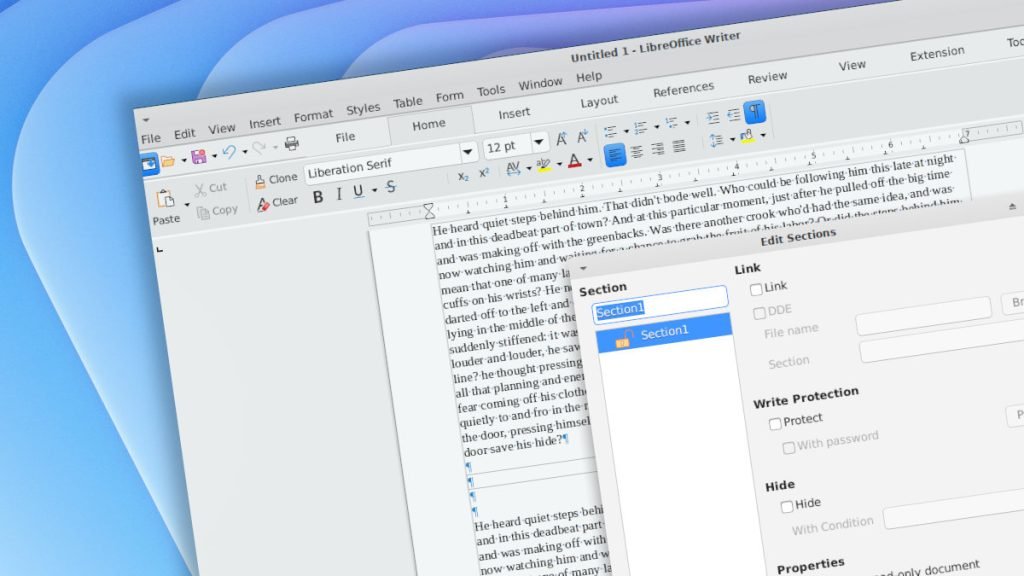1024x576 pixels.
Task: Enable the Protect checkbox under Write Protection
Action: click(775, 423)
